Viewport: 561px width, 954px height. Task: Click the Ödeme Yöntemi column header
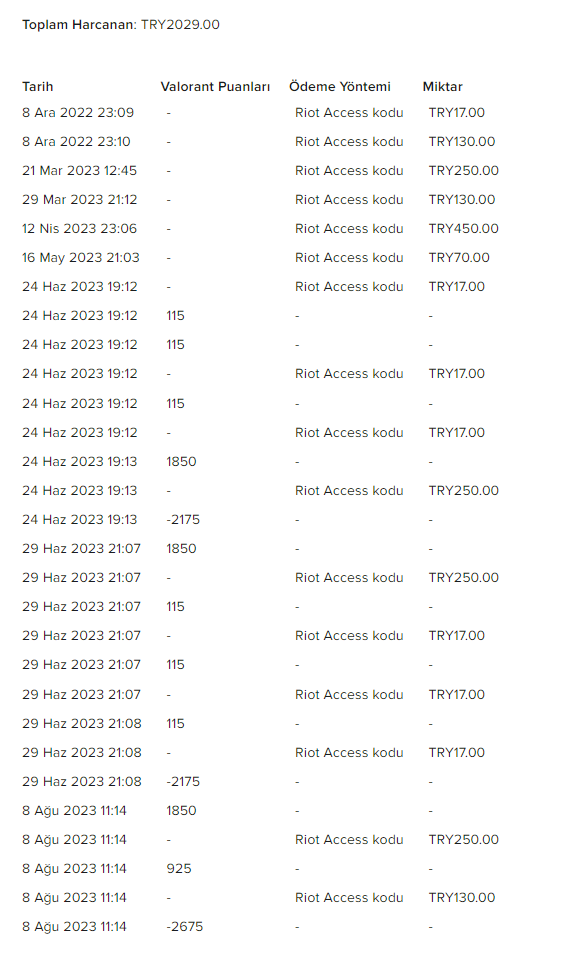[340, 86]
